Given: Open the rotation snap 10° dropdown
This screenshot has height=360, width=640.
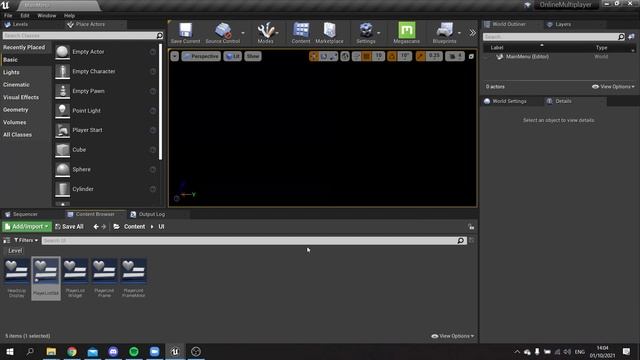Looking at the screenshot, I should [404, 56].
